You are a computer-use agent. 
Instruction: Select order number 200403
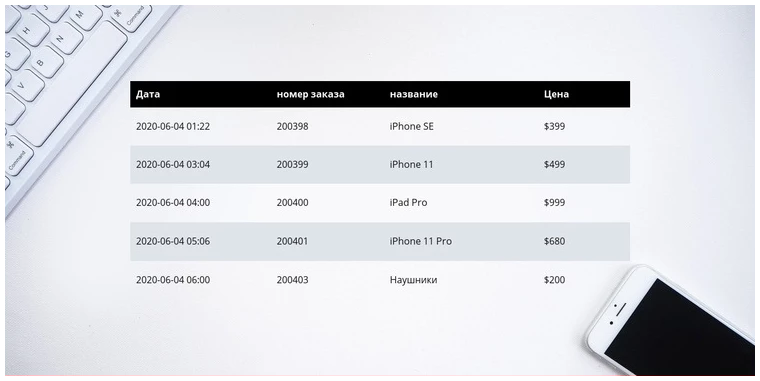[292, 280]
